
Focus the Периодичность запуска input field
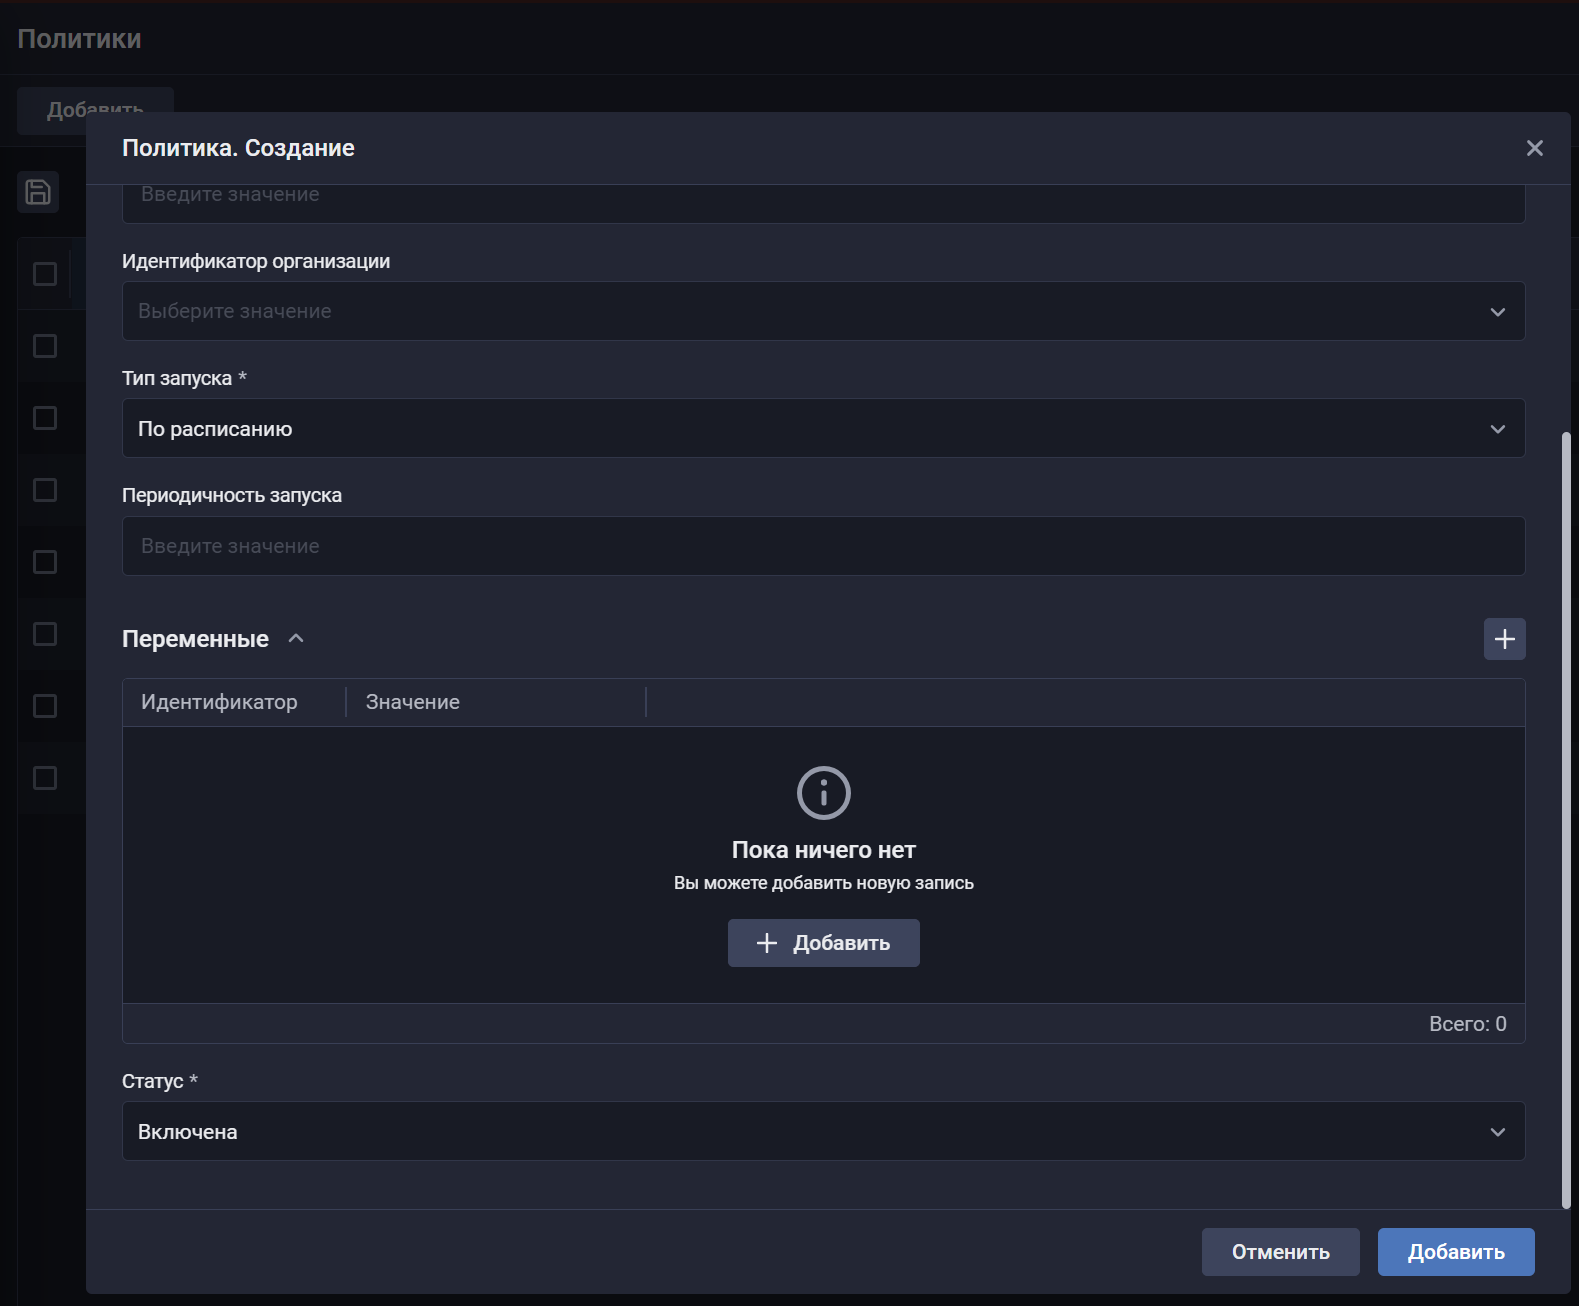coord(822,546)
